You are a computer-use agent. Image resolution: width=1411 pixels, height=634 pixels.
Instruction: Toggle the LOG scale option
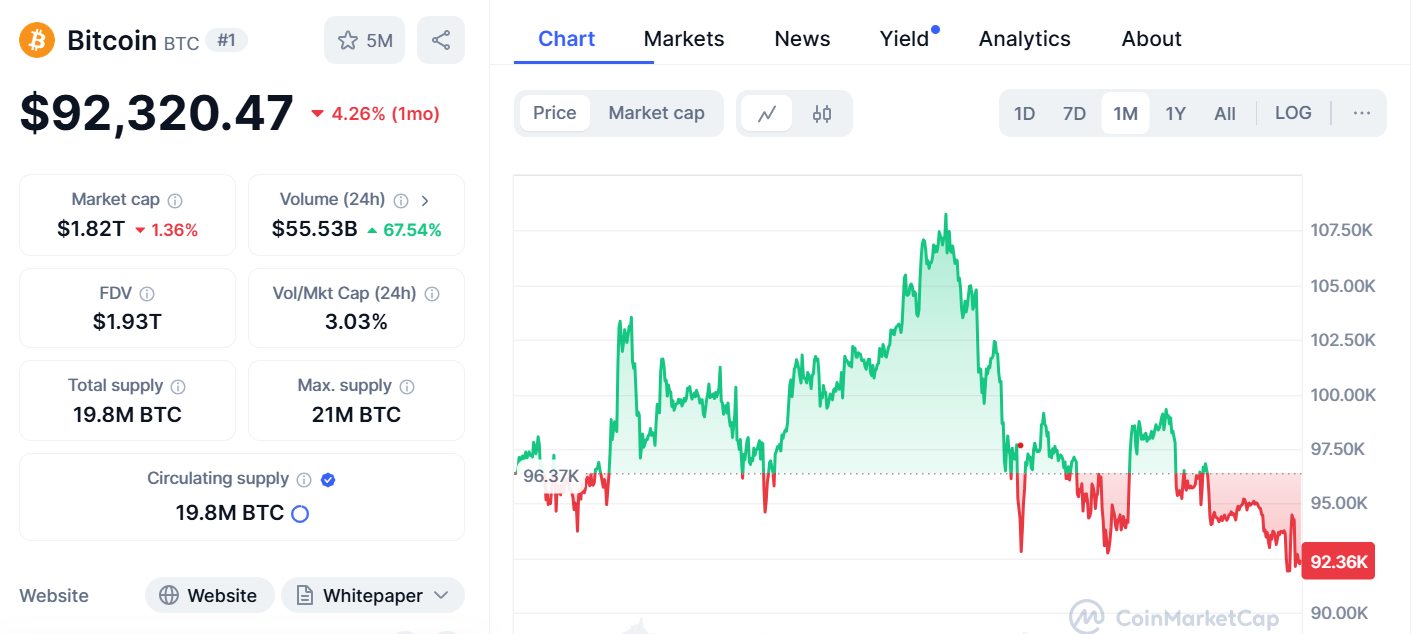pyautogui.click(x=1293, y=113)
